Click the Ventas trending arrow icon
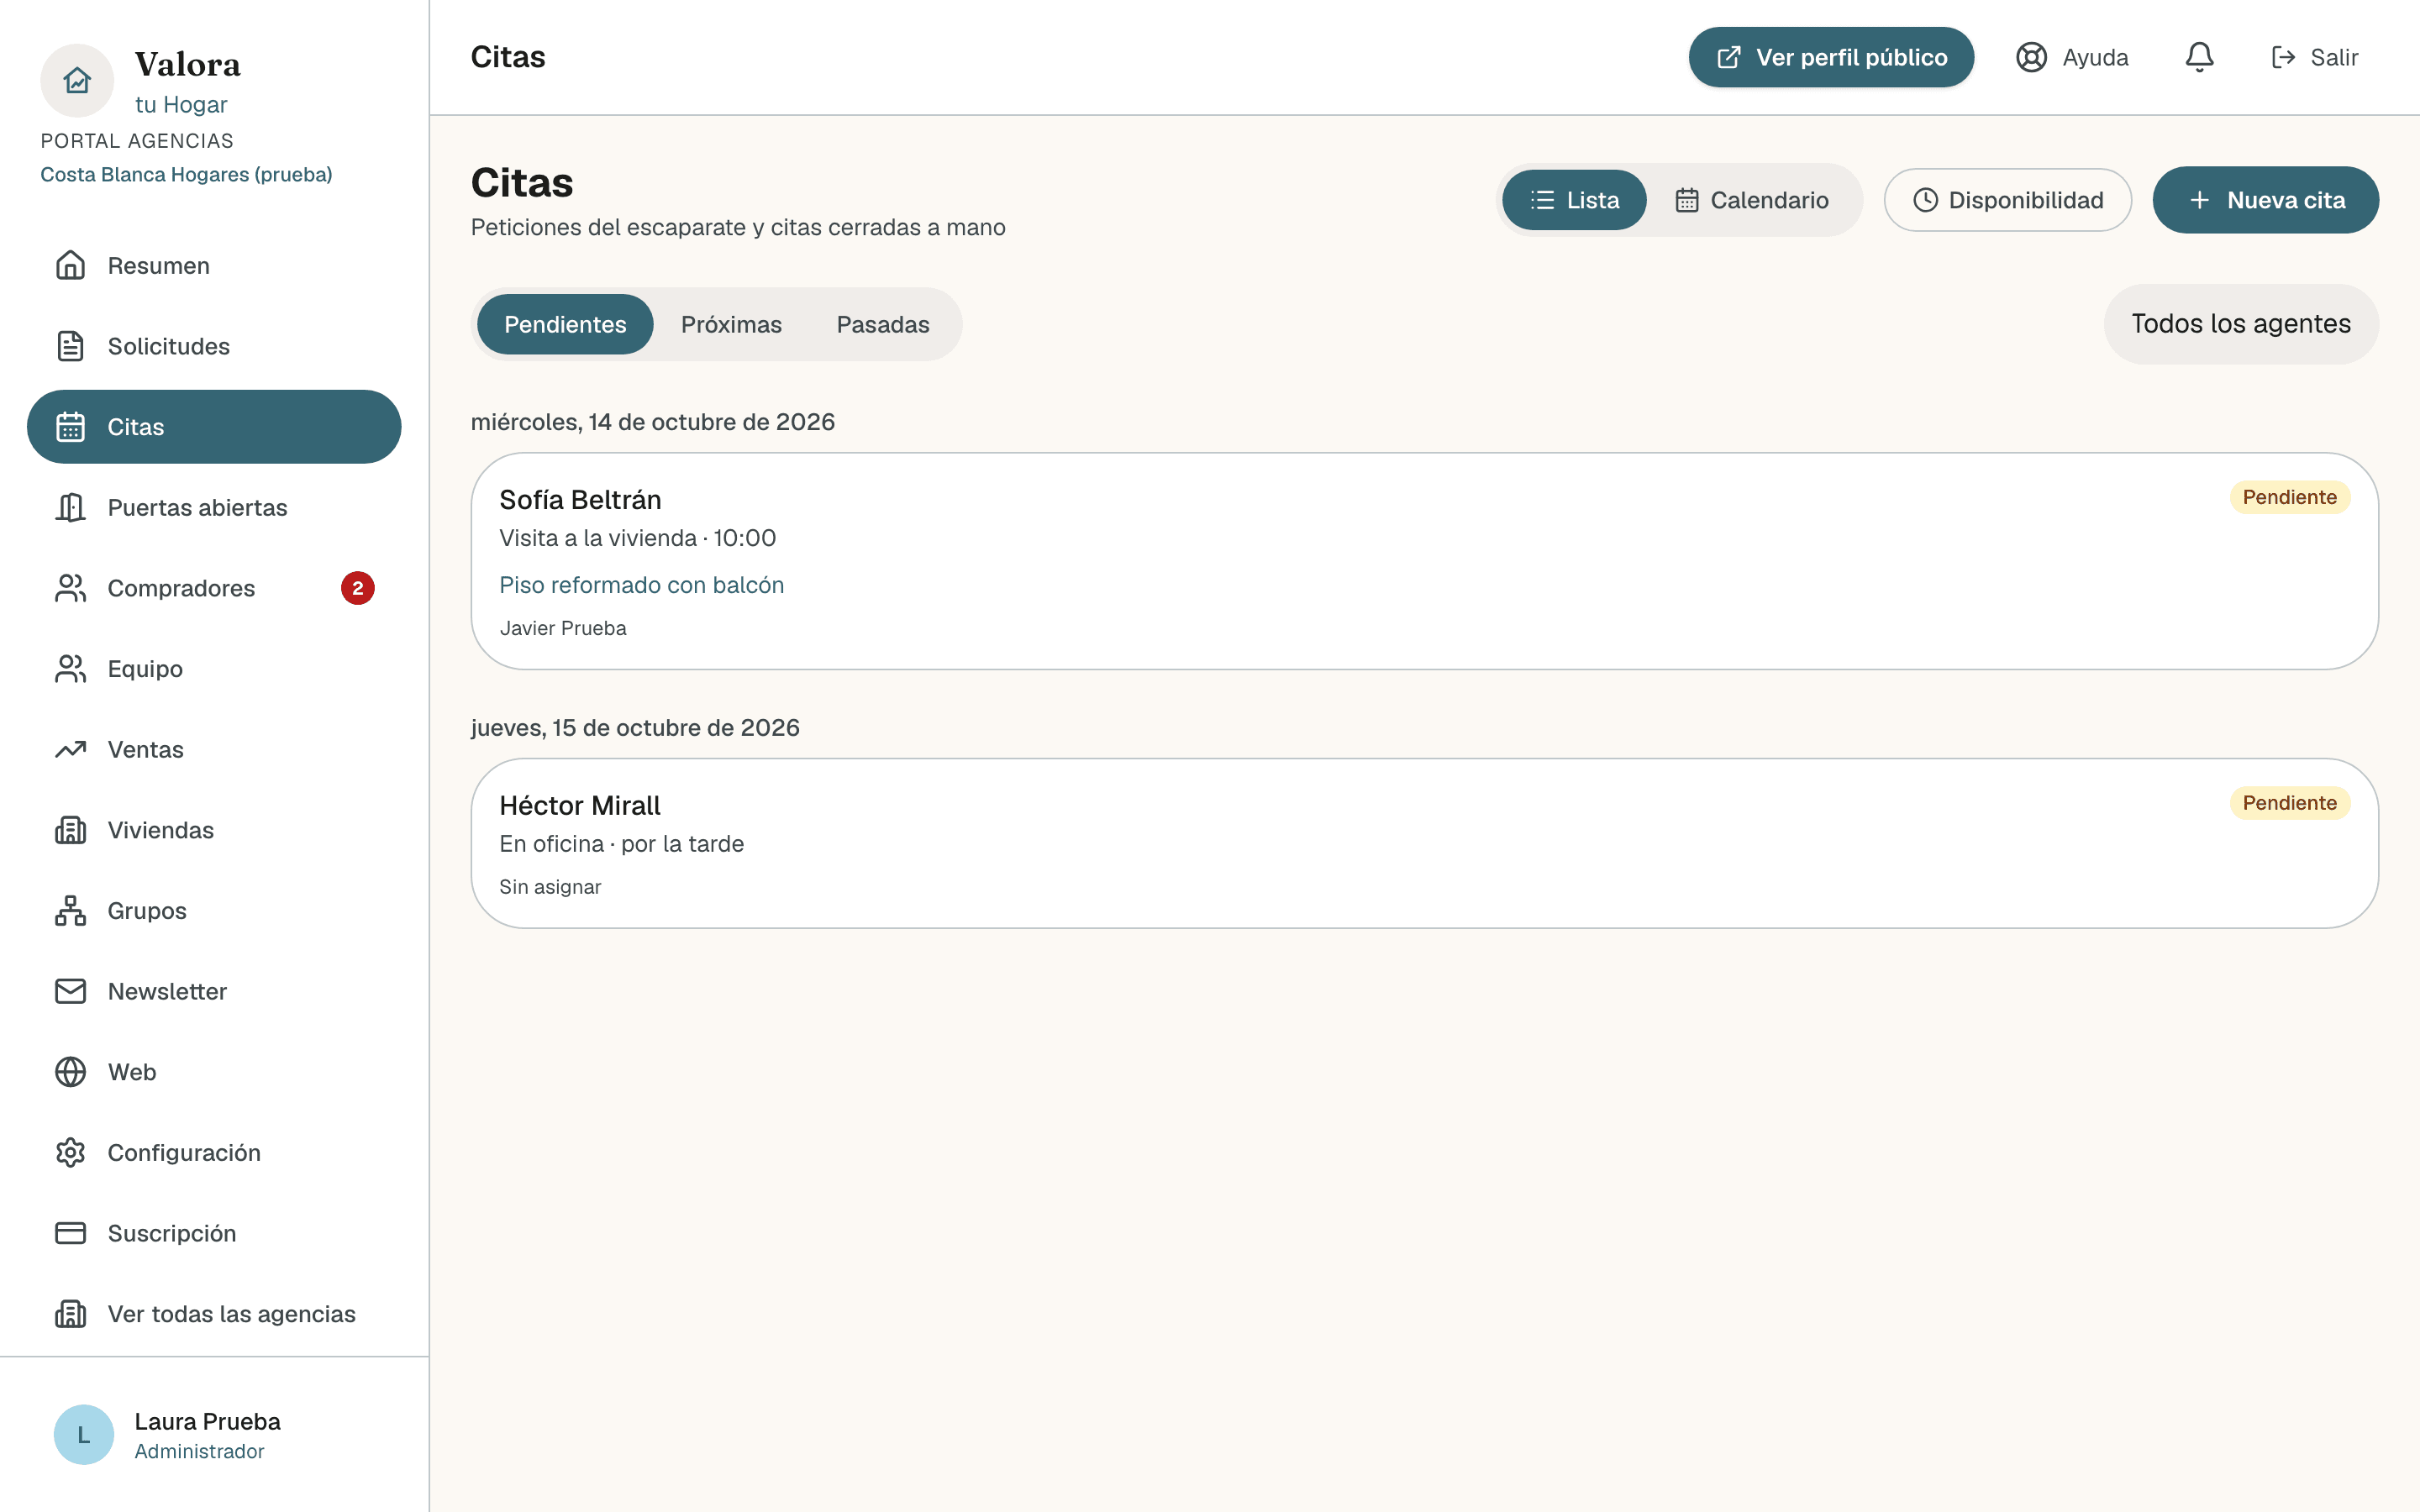This screenshot has width=2420, height=1512. click(70, 749)
